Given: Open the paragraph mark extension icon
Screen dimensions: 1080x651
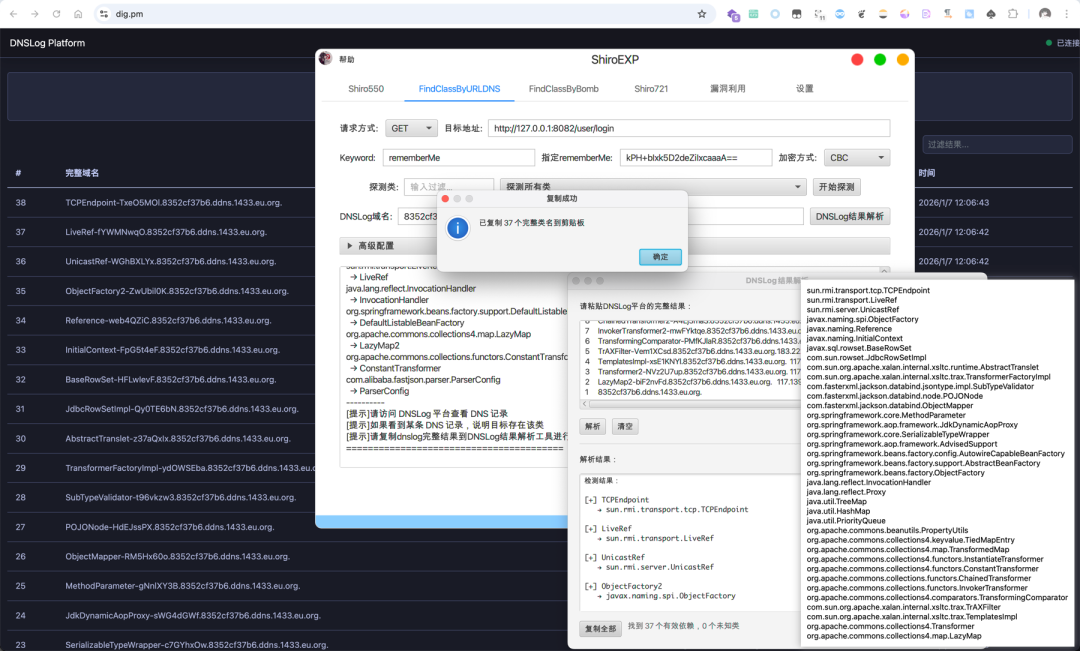Looking at the screenshot, I should coord(948,14).
